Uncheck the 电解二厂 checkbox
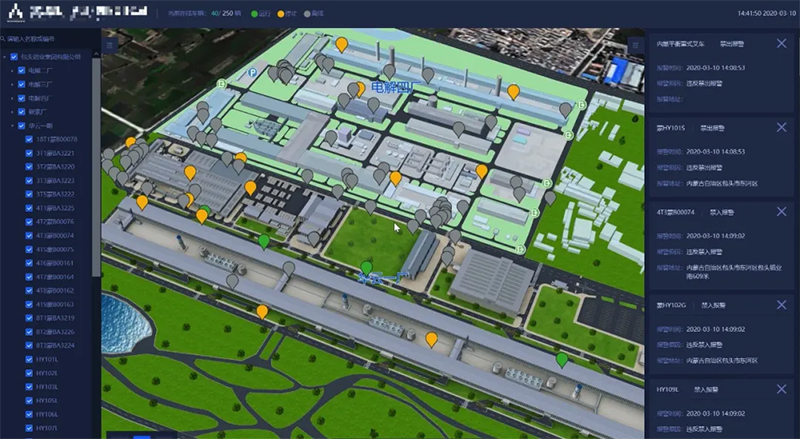The image size is (800, 439). coord(20,71)
